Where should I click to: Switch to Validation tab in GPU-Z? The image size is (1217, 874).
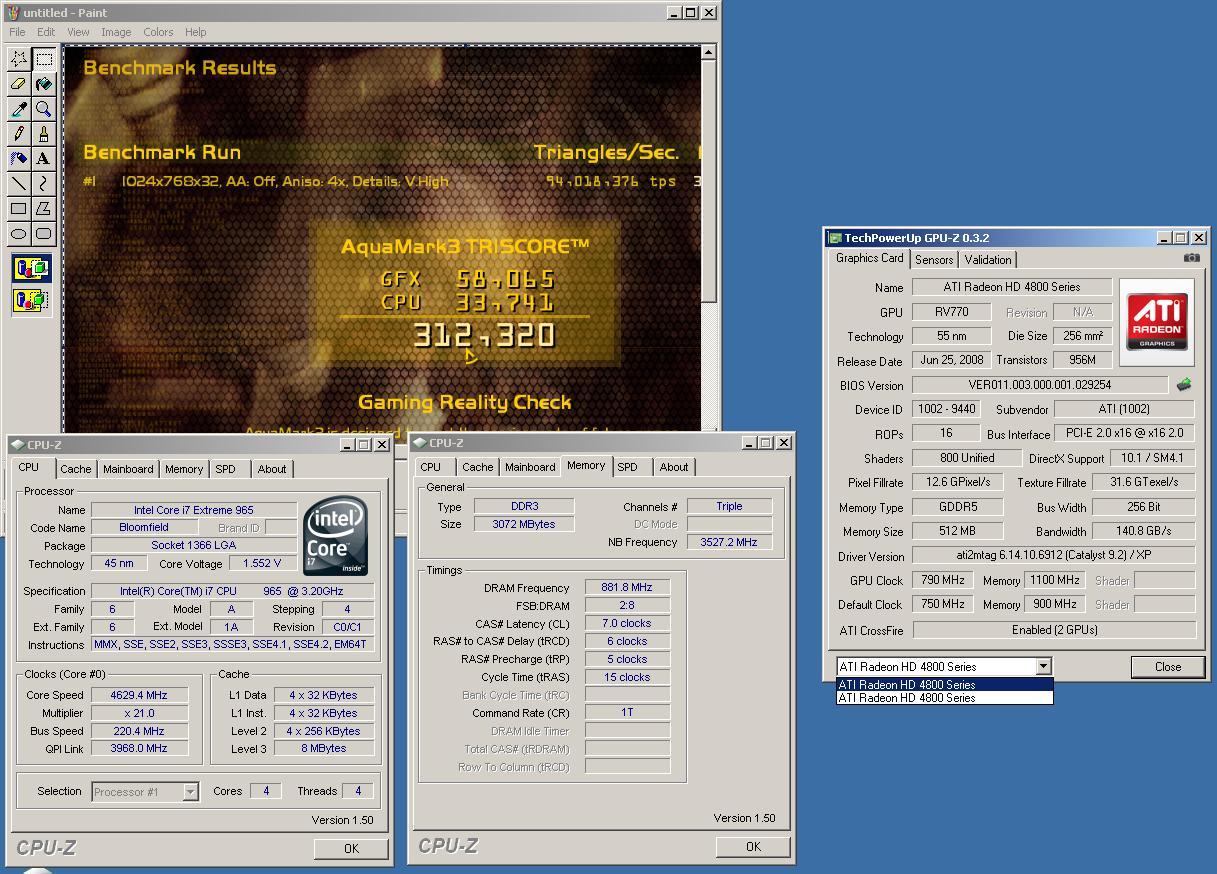[988, 260]
